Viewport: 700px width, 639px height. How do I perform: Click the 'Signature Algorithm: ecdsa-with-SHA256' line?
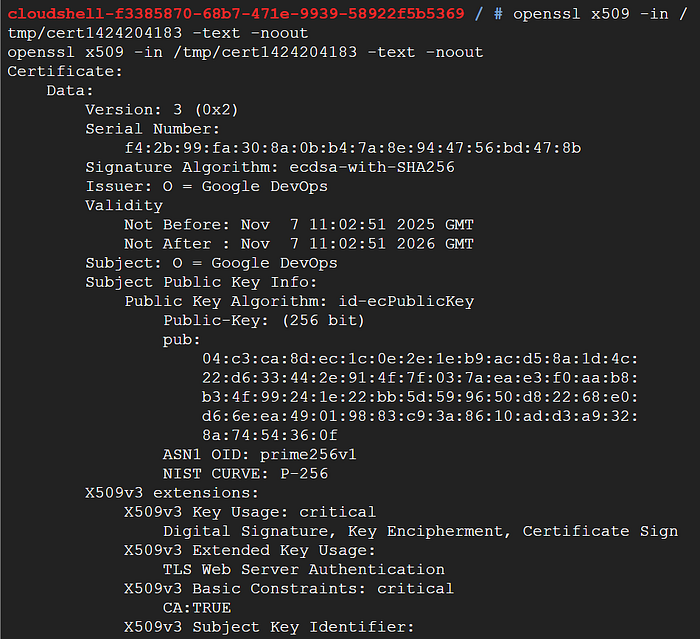pos(270,167)
